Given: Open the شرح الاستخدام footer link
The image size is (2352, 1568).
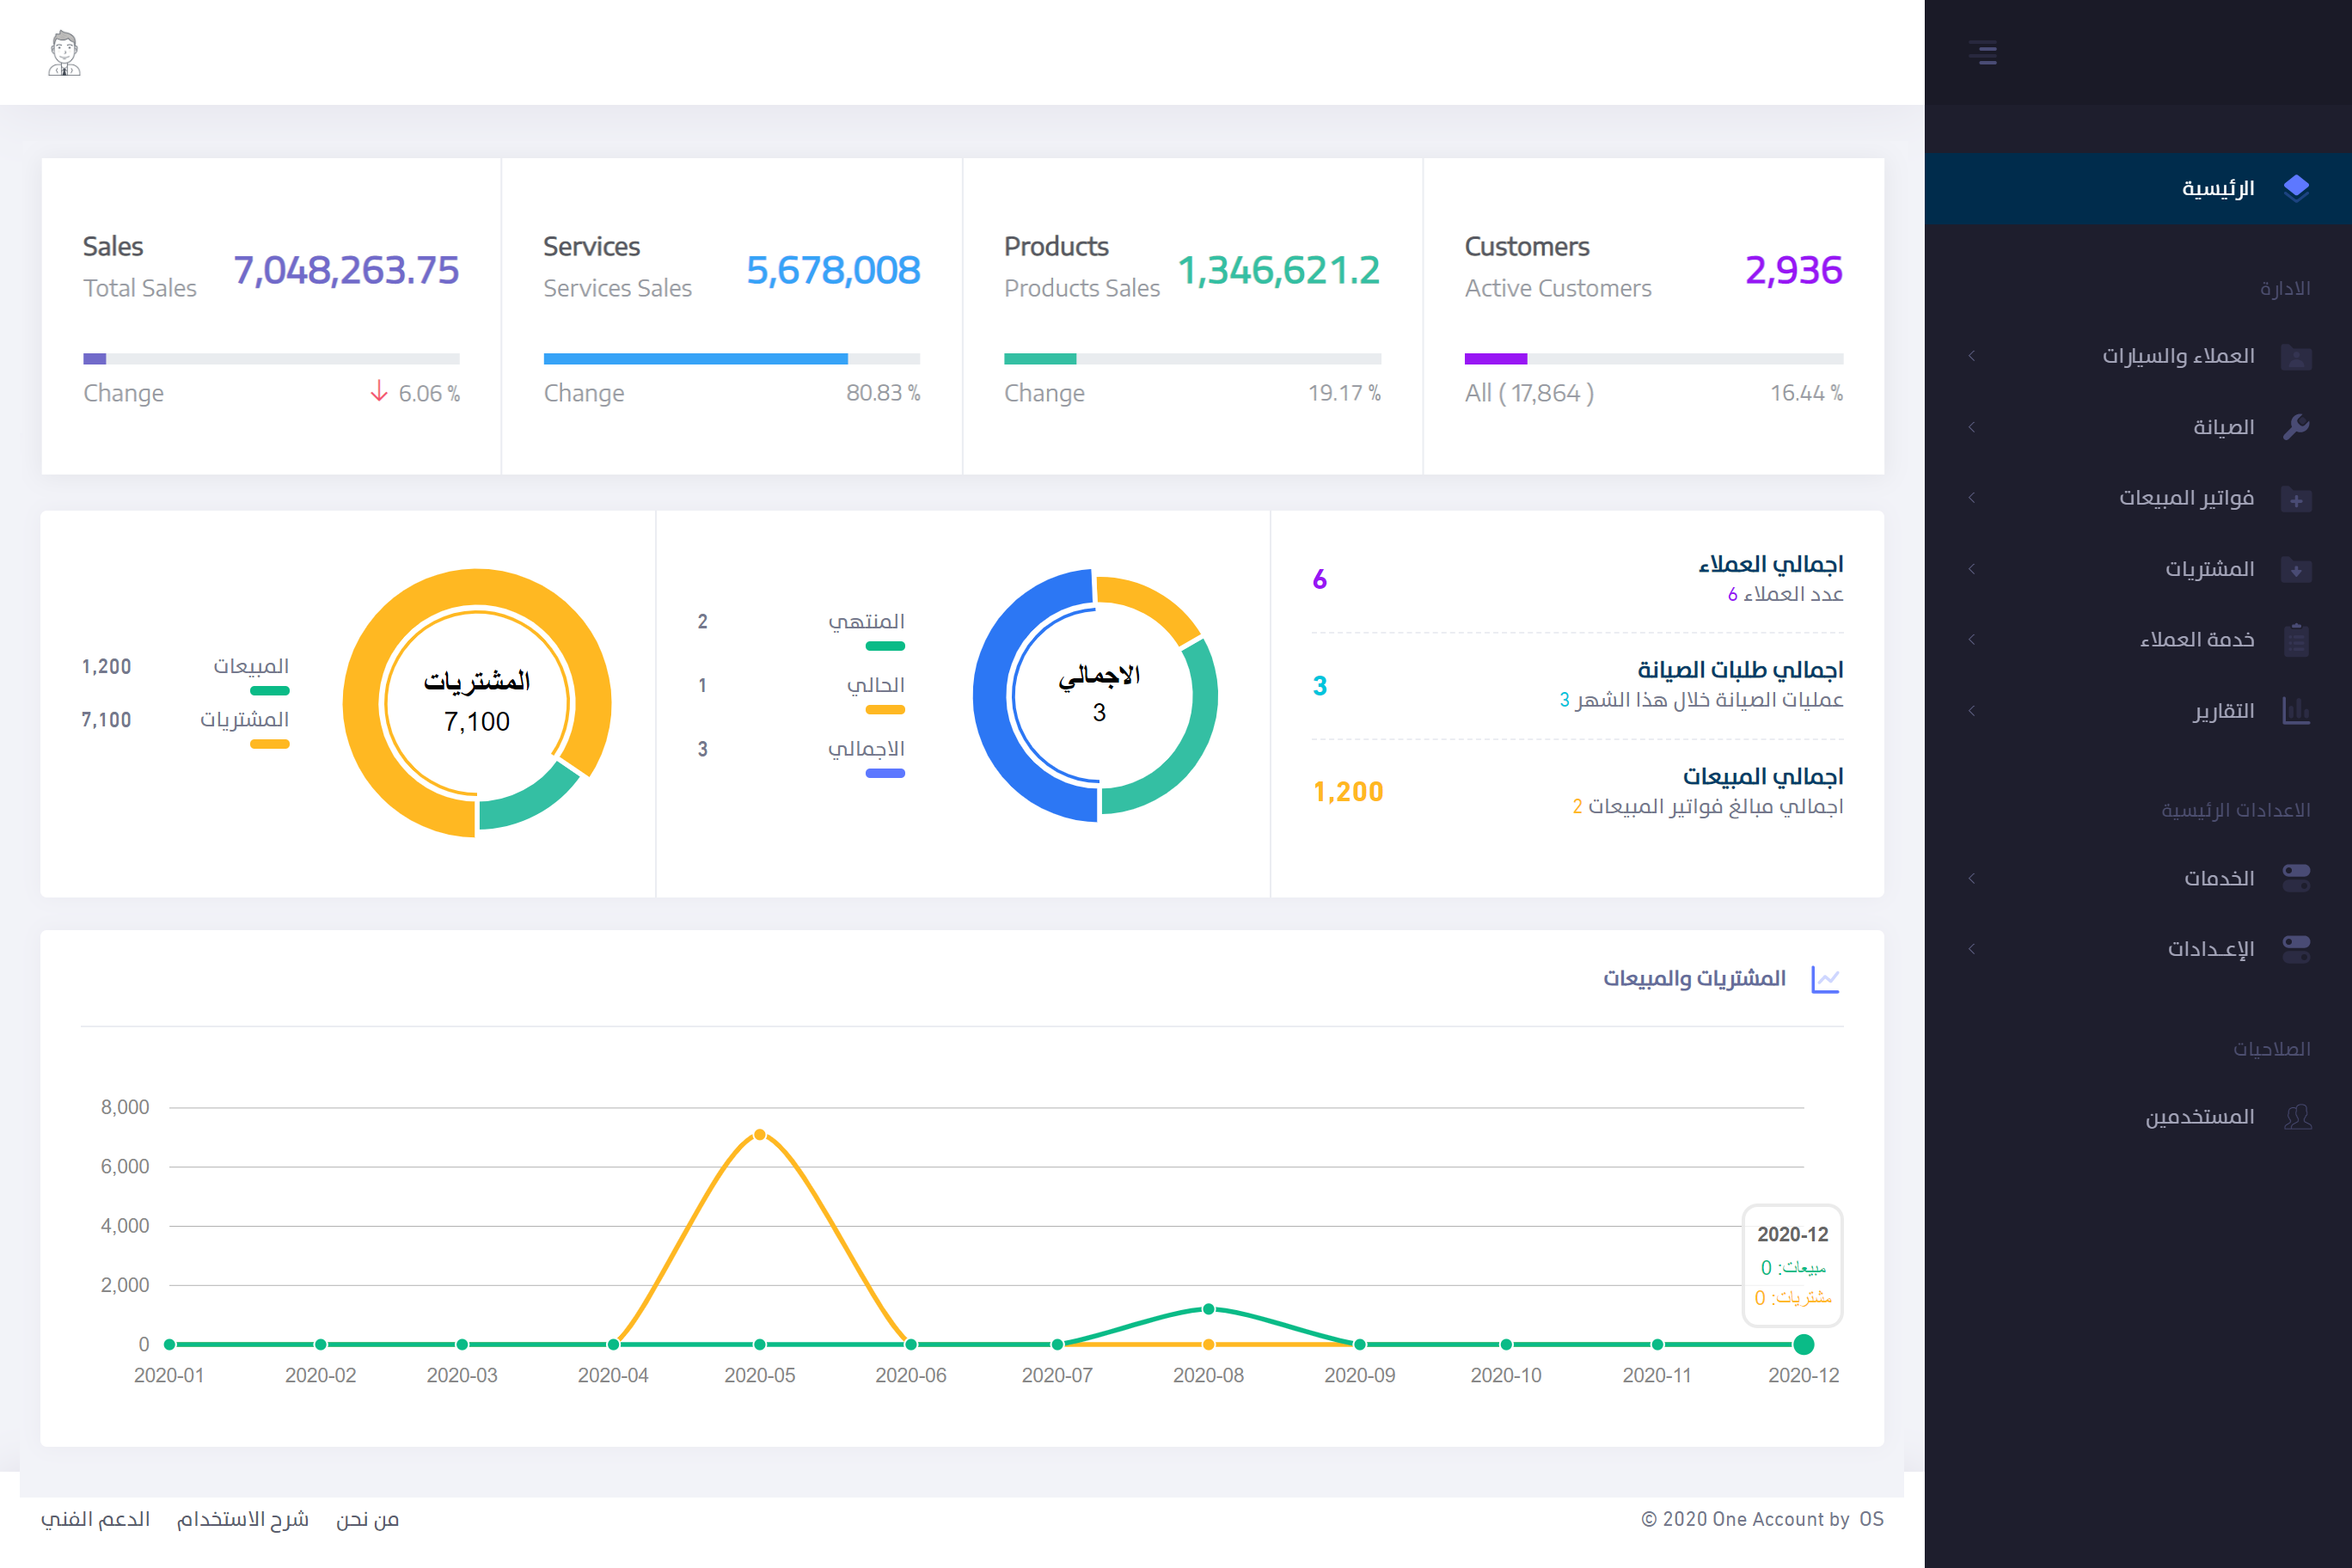Looking at the screenshot, I should coord(242,1519).
